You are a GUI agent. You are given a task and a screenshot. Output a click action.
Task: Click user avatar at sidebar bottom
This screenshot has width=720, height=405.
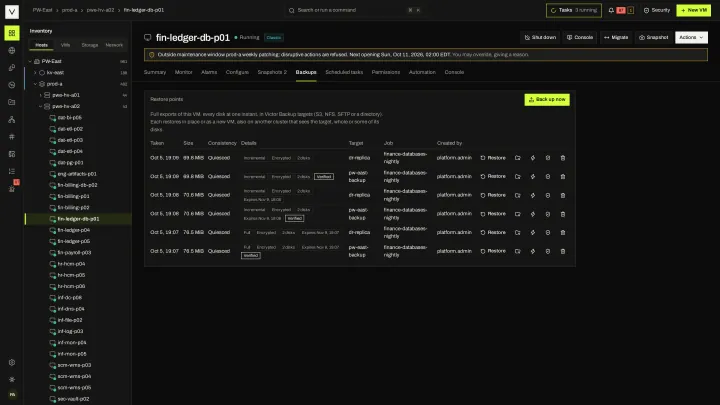click(x=12, y=394)
